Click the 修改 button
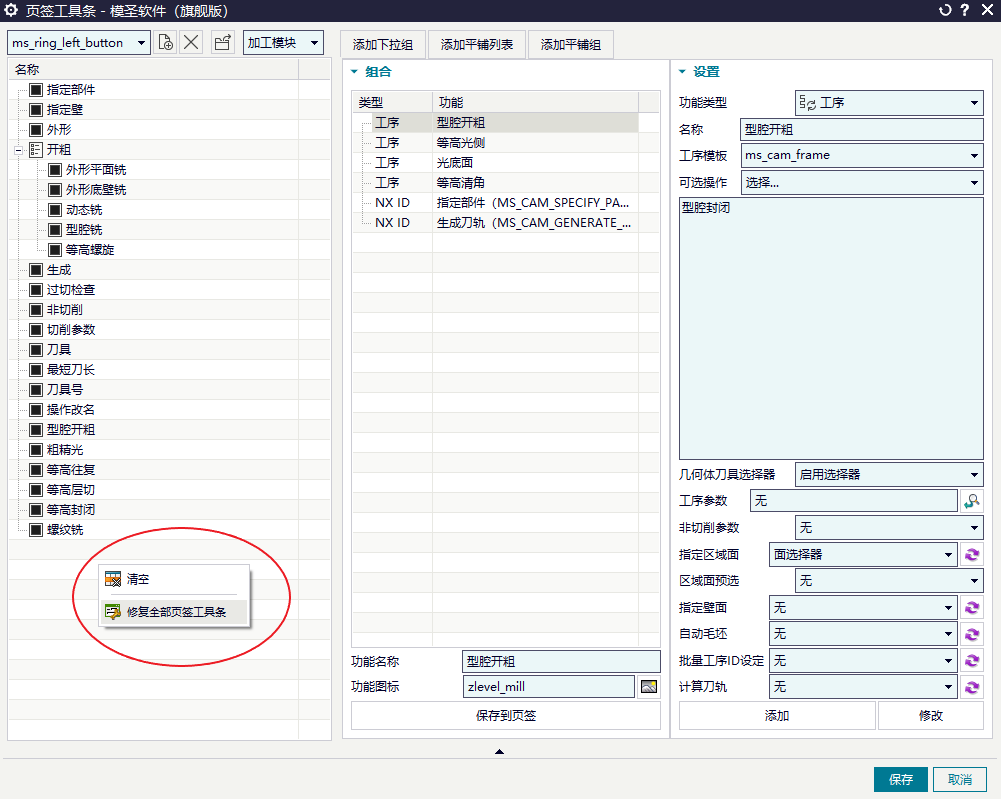The height and width of the screenshot is (799, 1001). tap(931, 715)
